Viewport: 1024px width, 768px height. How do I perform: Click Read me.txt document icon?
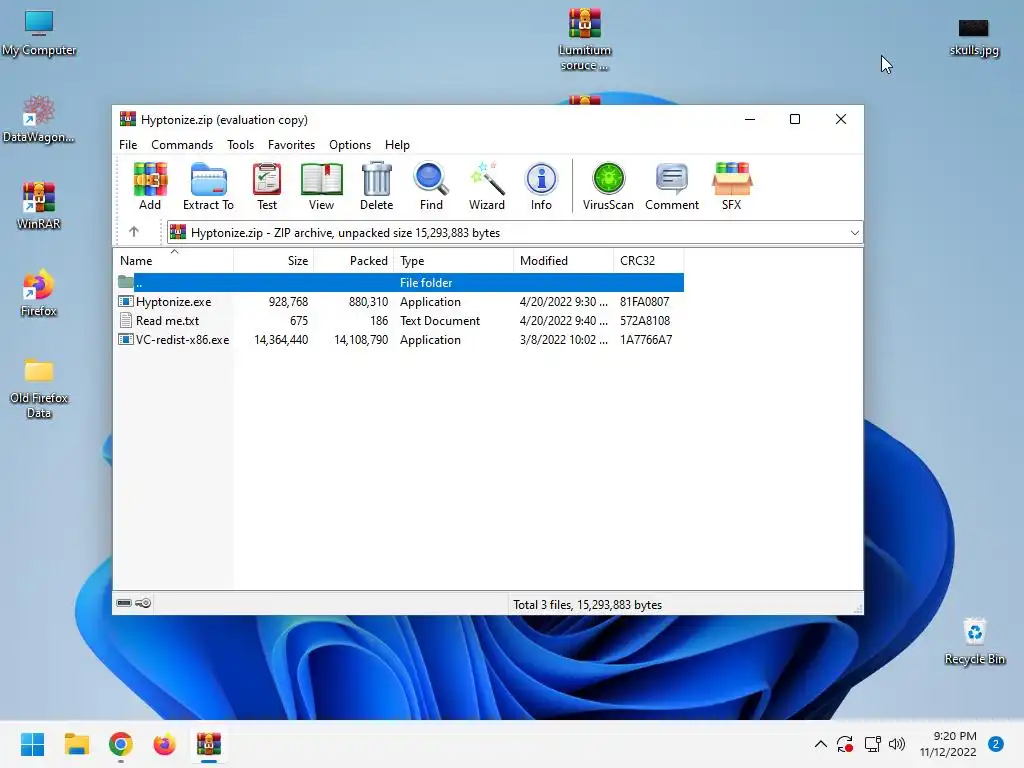[125, 321]
